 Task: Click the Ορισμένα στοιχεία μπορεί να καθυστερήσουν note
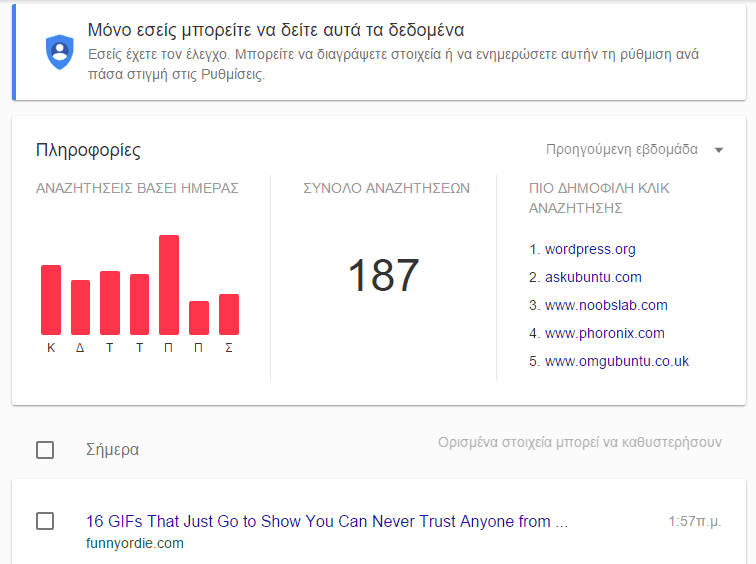pyautogui.click(x=580, y=442)
